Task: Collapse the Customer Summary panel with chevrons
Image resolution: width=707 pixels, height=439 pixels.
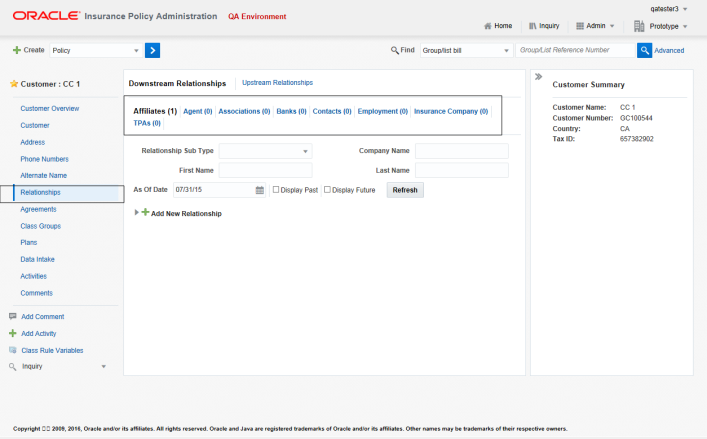Action: coord(538,77)
